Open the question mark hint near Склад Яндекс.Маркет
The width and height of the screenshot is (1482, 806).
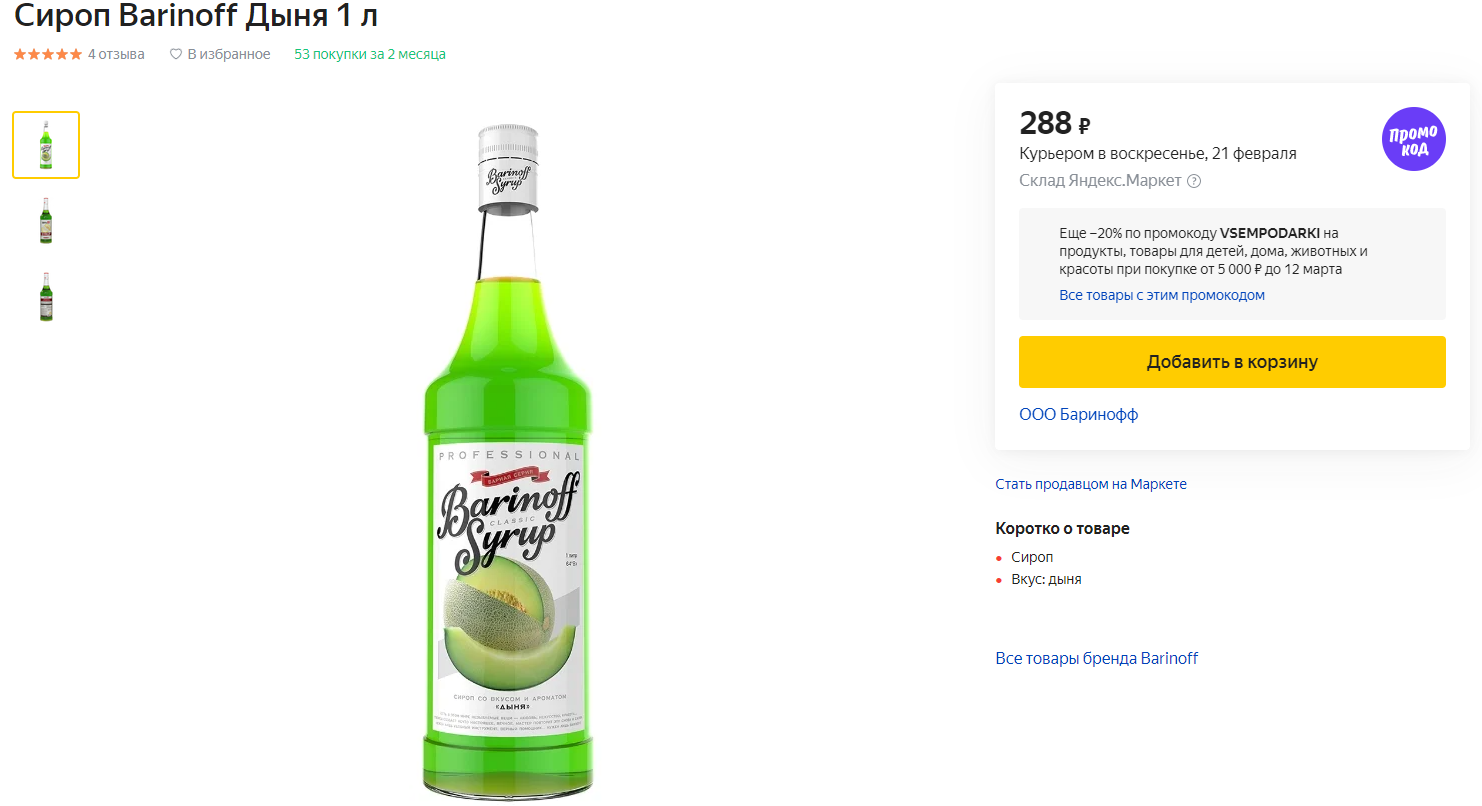pyautogui.click(x=1193, y=181)
